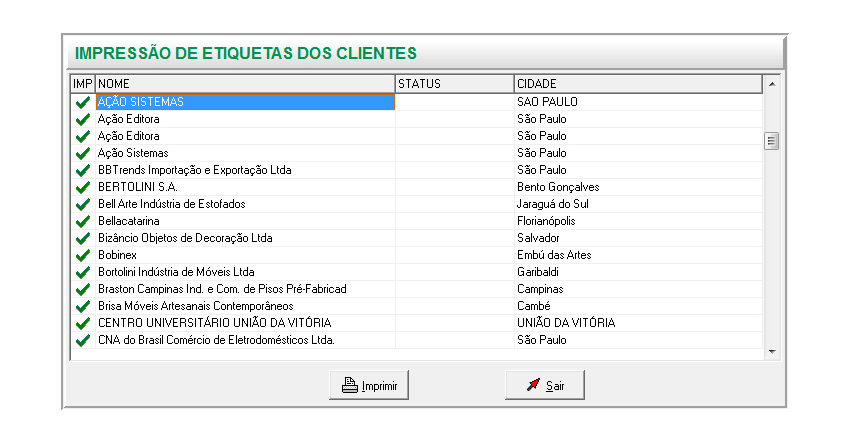This screenshot has width=850, height=441.
Task: Uncheck the BERTOLINI S.A. print mark
Action: tap(83, 187)
